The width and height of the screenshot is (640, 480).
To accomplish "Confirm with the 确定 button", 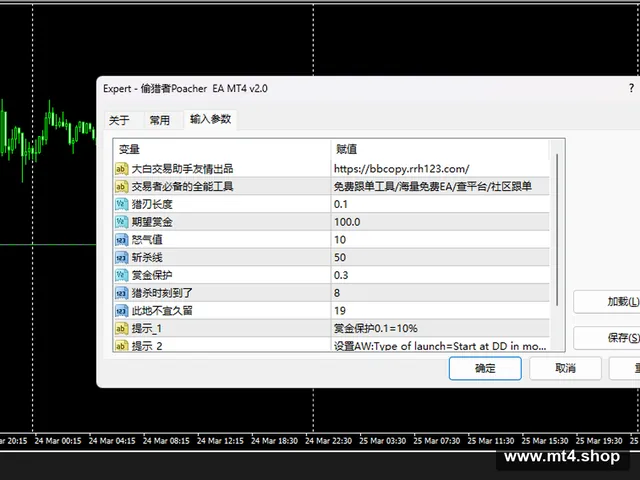I will click(485, 368).
